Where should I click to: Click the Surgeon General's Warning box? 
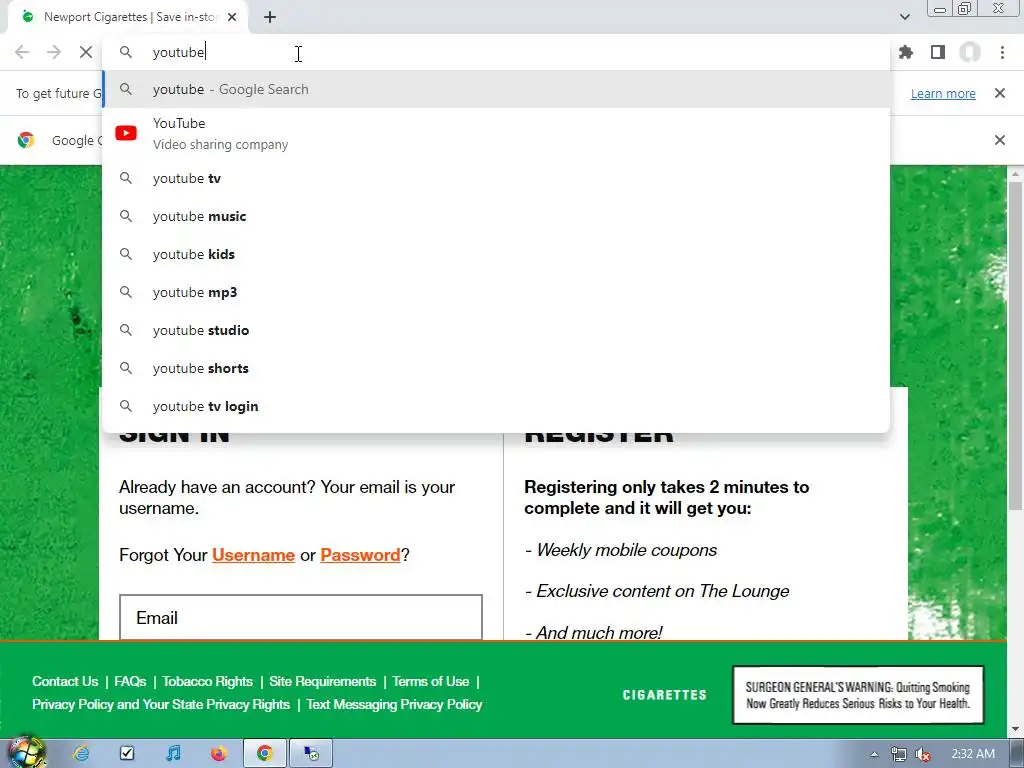coord(857,695)
